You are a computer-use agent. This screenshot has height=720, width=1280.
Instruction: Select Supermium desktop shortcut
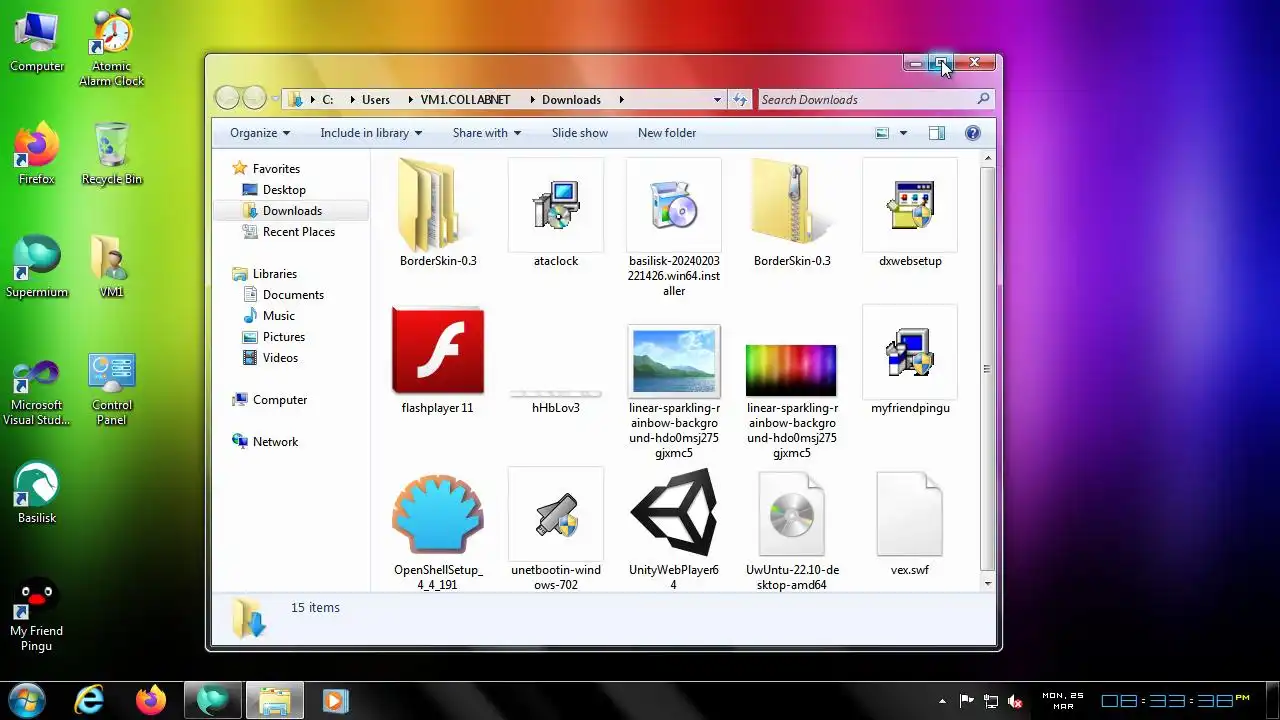click(x=37, y=268)
